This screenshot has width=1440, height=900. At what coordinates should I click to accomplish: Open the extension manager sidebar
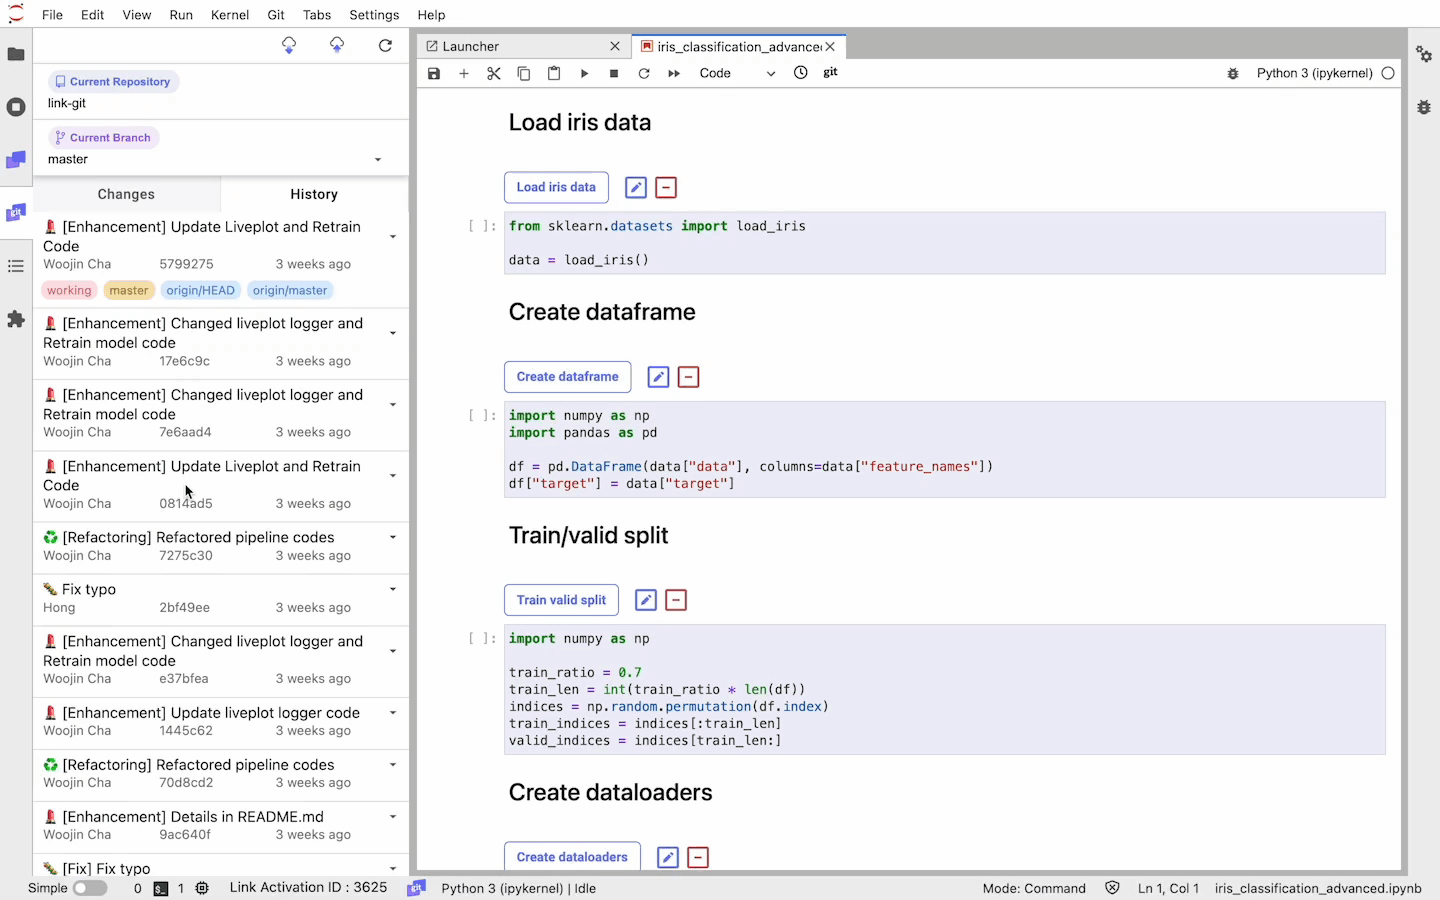point(16,318)
